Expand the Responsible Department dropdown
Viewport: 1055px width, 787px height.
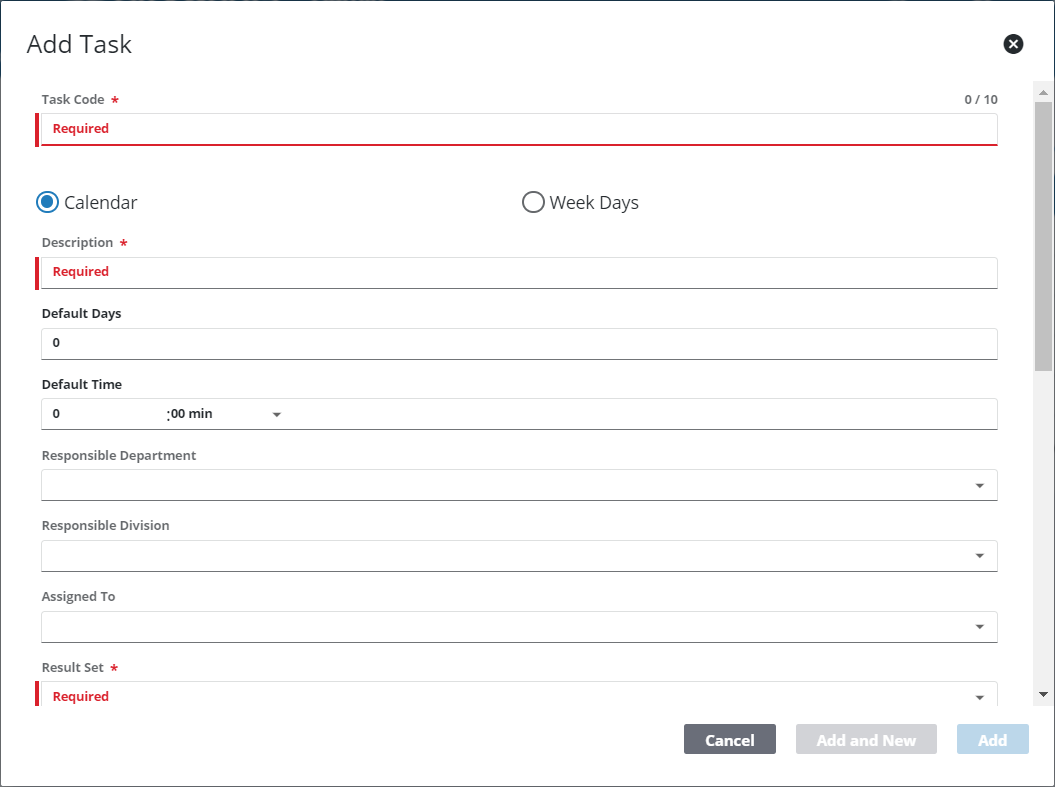pyautogui.click(x=979, y=486)
